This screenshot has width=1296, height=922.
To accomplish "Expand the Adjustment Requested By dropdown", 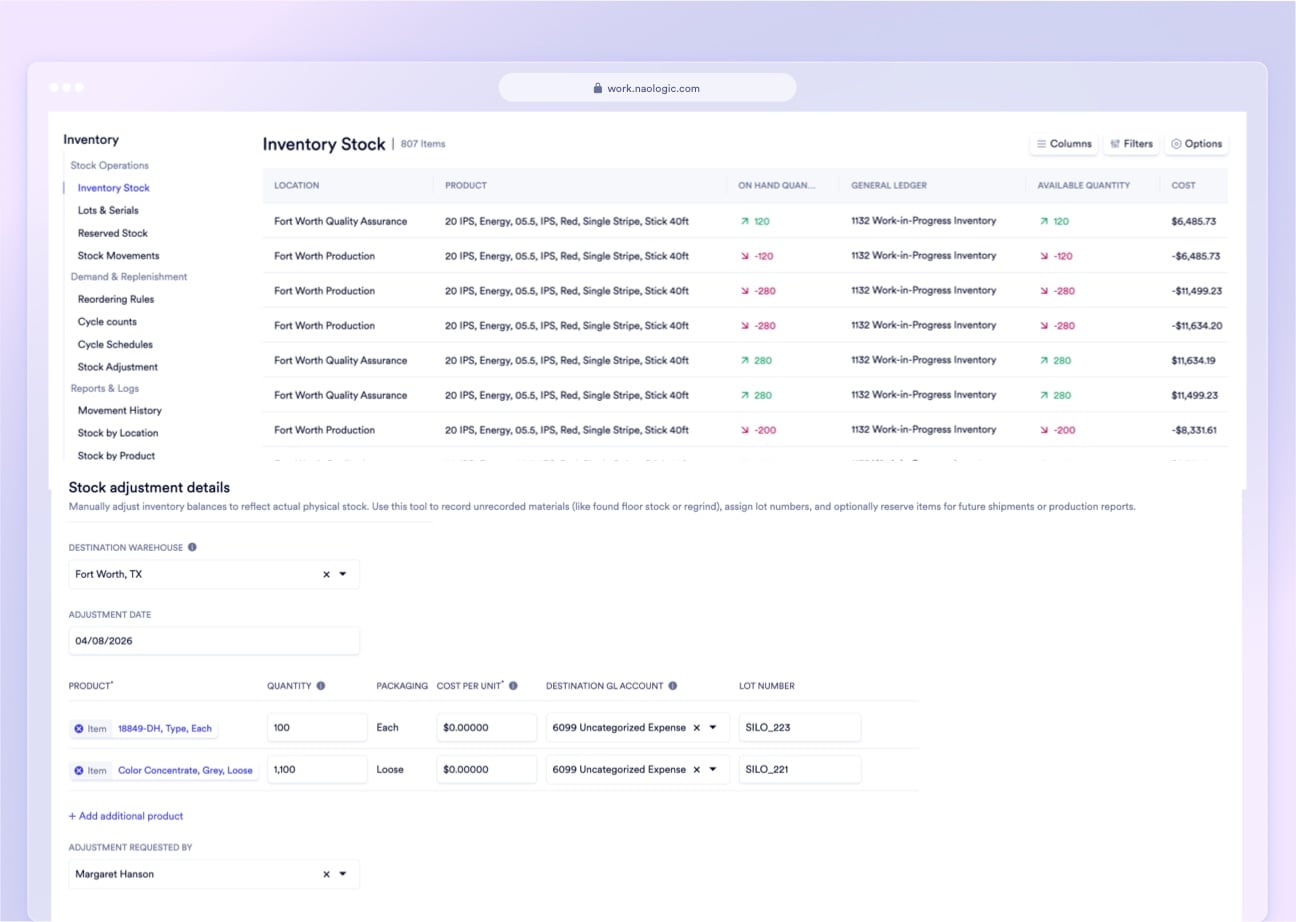I will [343, 874].
